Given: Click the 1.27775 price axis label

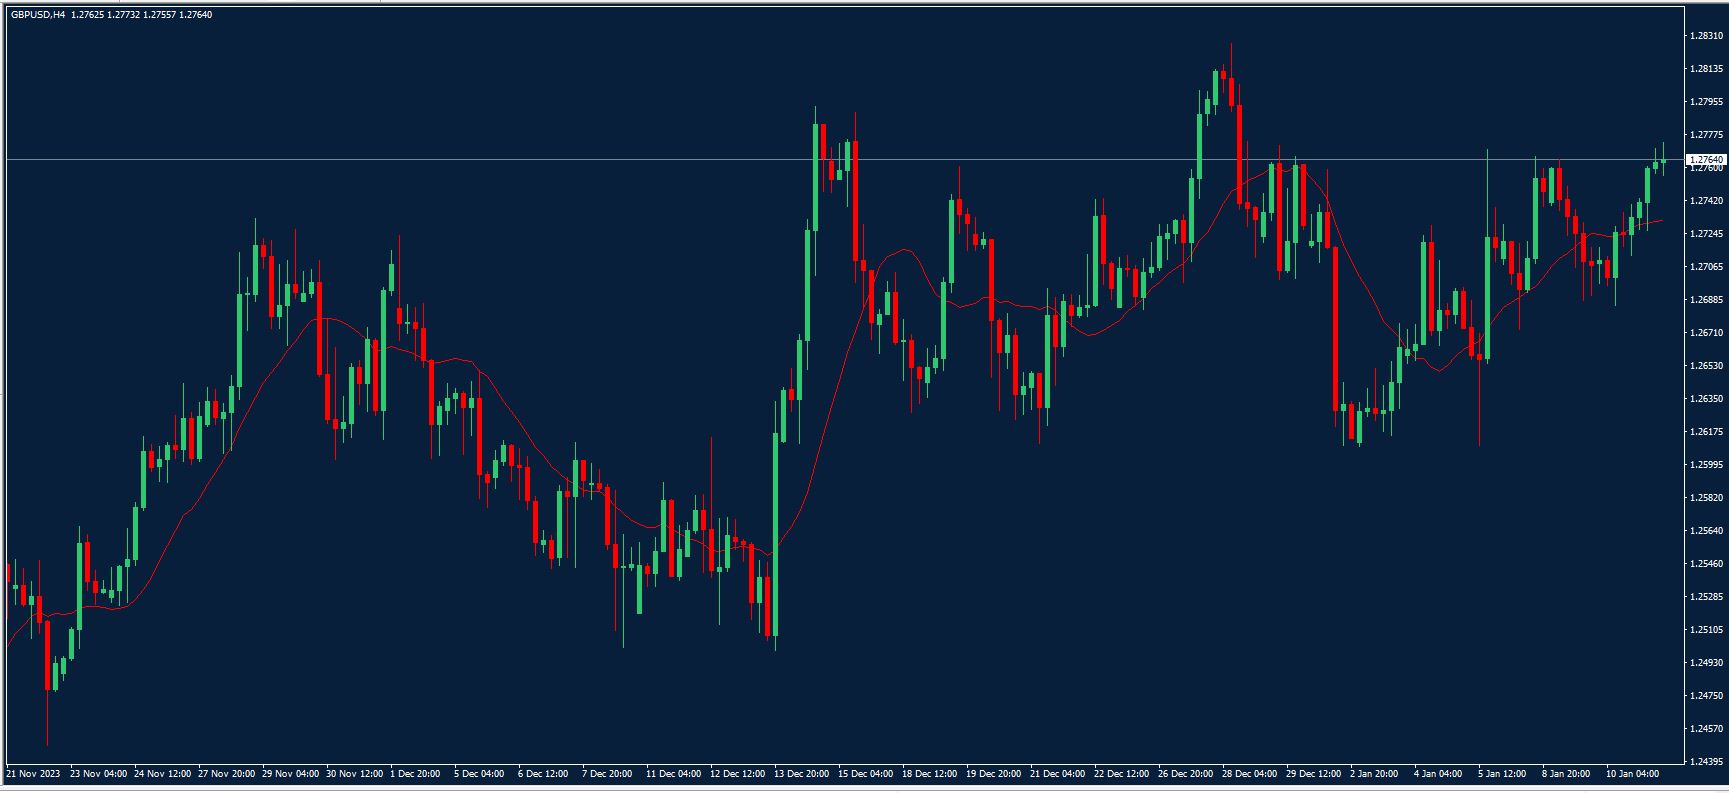Looking at the screenshot, I should 1706,135.
